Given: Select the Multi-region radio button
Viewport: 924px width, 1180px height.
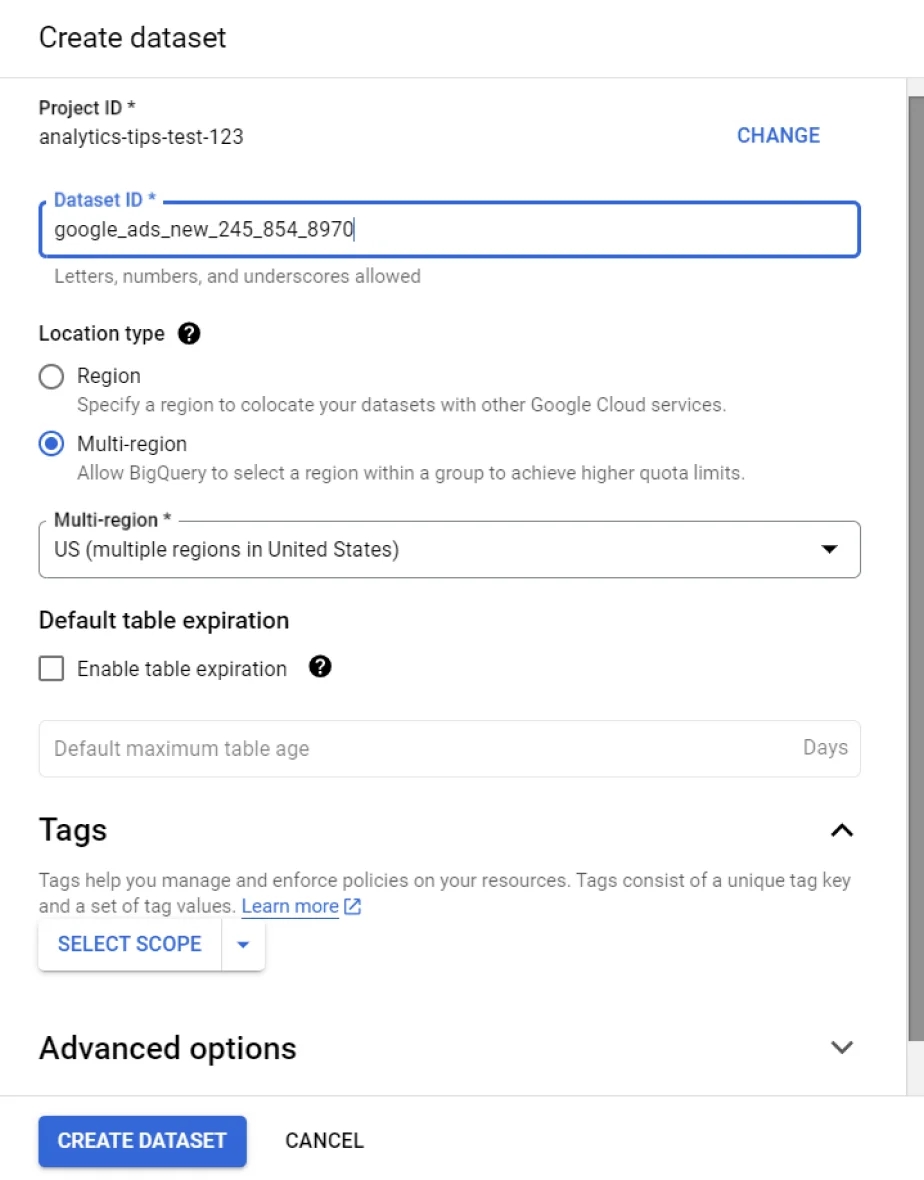Looking at the screenshot, I should [51, 444].
